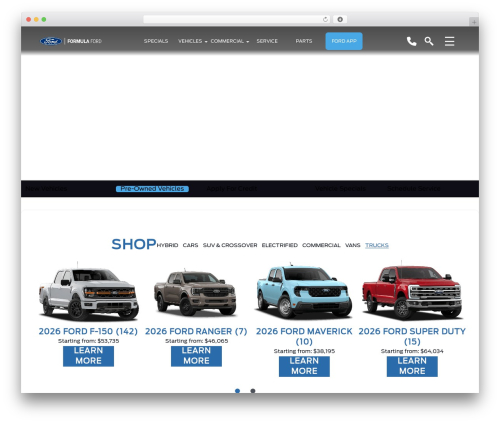Open the phone call icon
Viewport: 500px width, 423px height.
(412, 41)
